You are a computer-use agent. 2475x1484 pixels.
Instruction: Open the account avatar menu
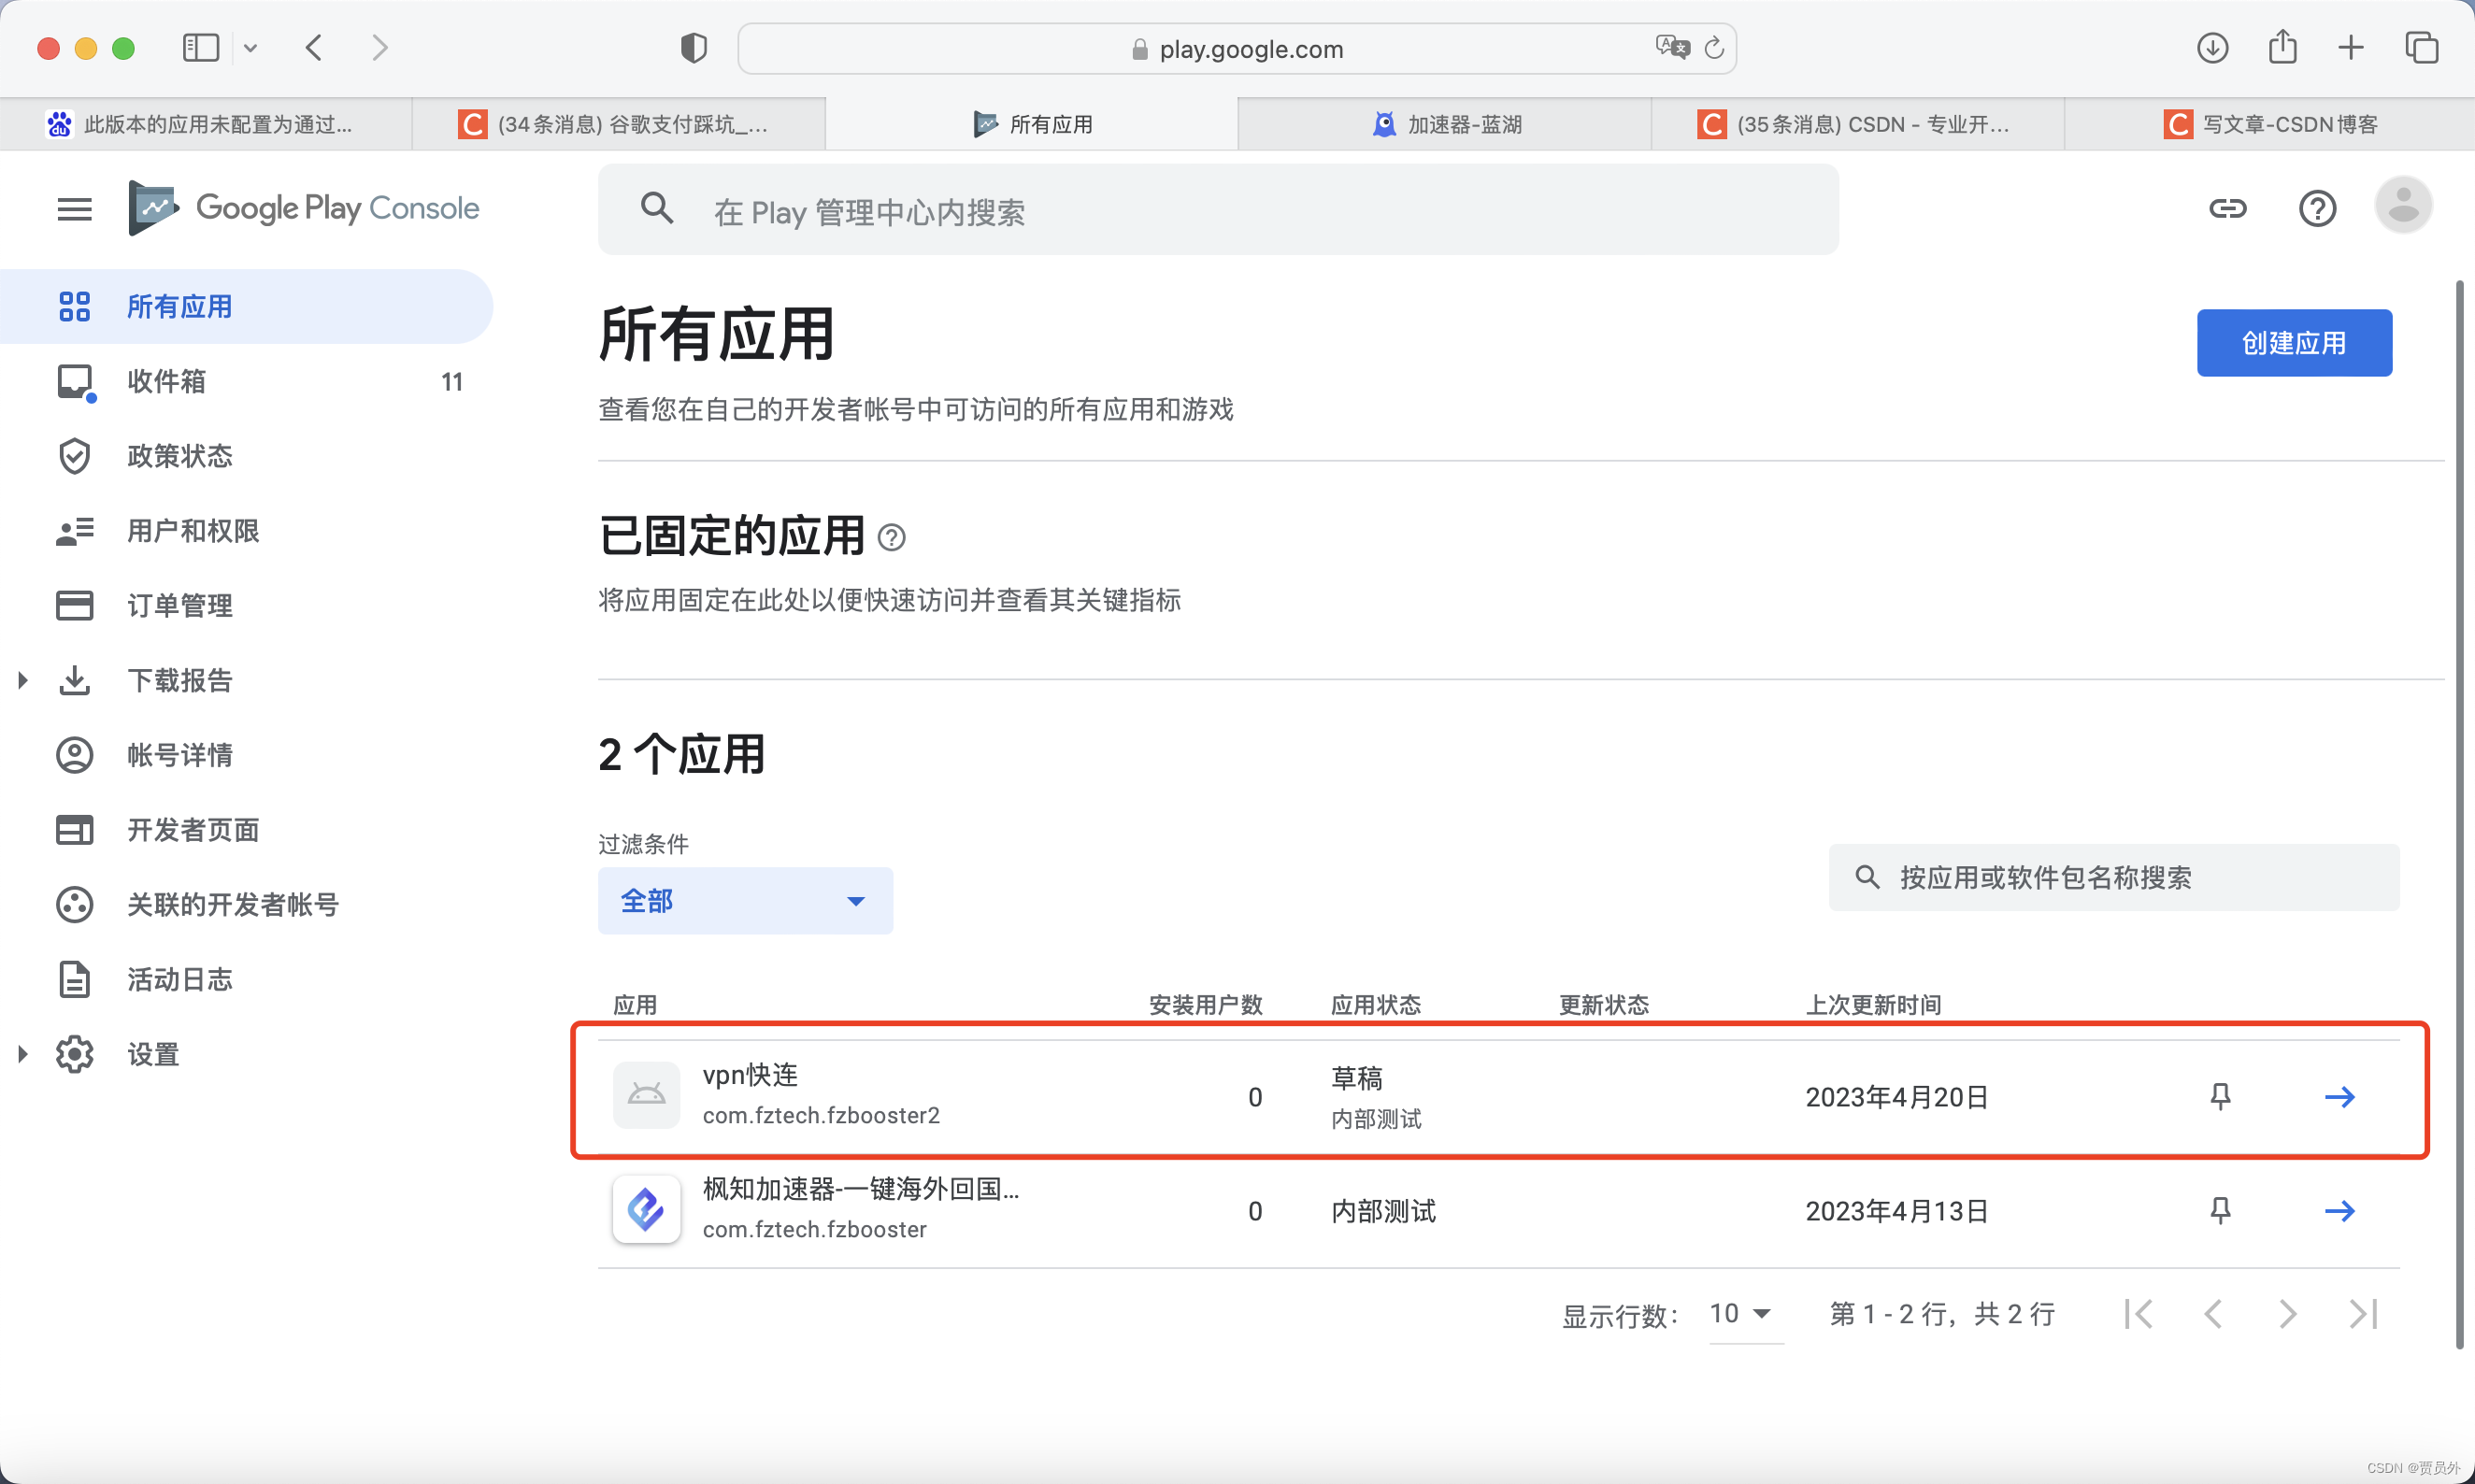coord(2403,206)
